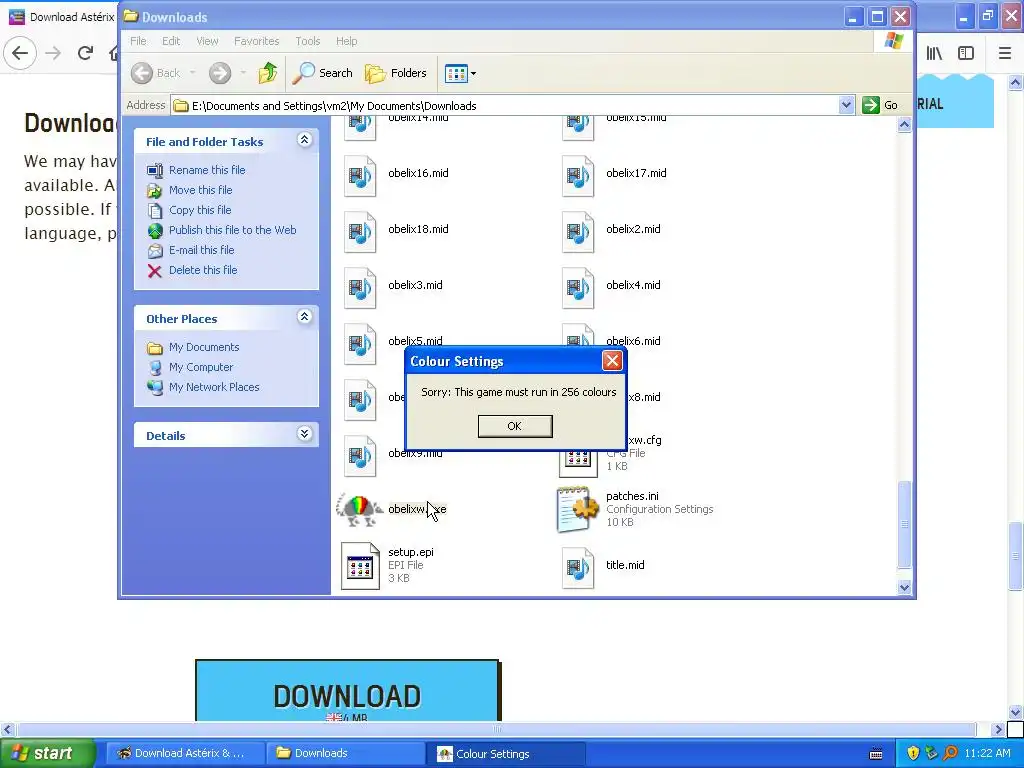Screen dimensions: 1024x768
Task: Switch to Colour Settings taskbar item
Action: pyautogui.click(x=506, y=753)
